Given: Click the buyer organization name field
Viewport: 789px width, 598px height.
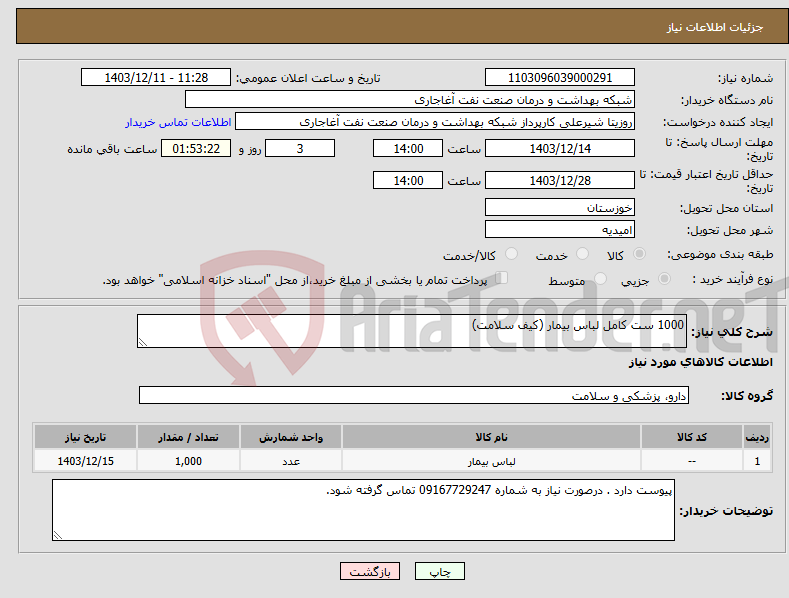Looking at the screenshot, I should click(x=410, y=100).
